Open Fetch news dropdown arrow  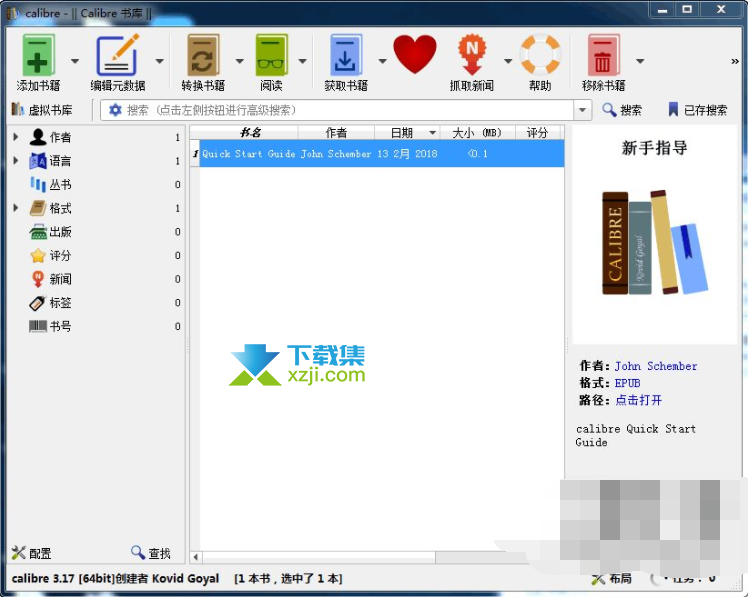pyautogui.click(x=508, y=61)
